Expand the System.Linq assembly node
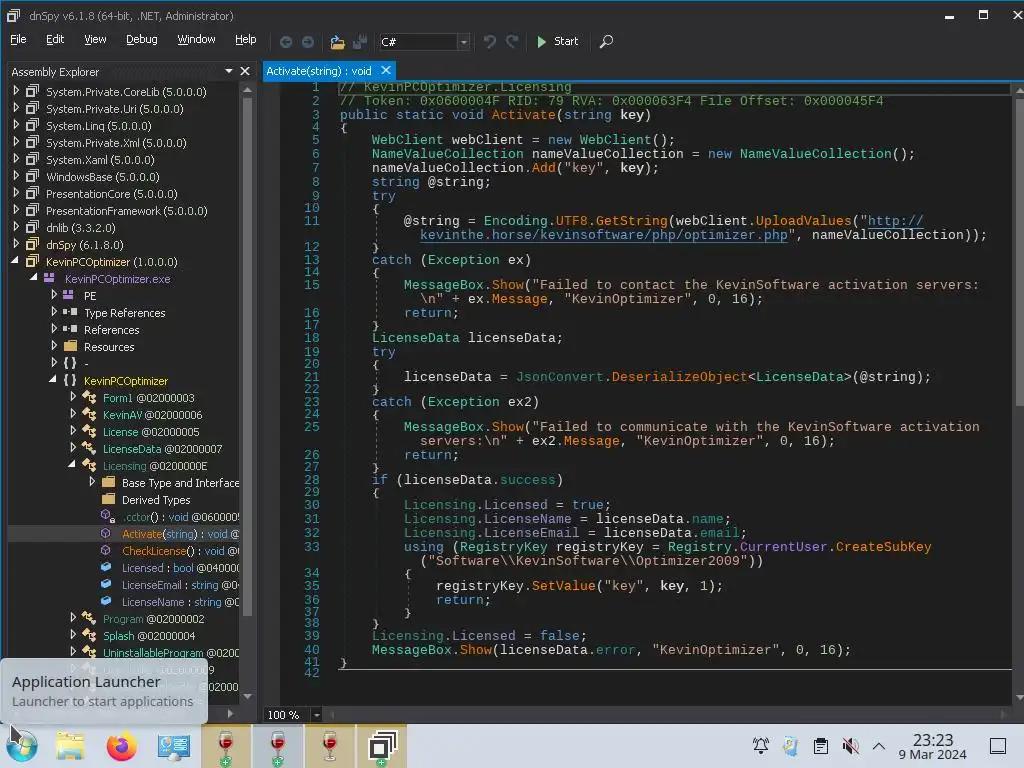Screen dimensions: 1024x768 coord(16,125)
